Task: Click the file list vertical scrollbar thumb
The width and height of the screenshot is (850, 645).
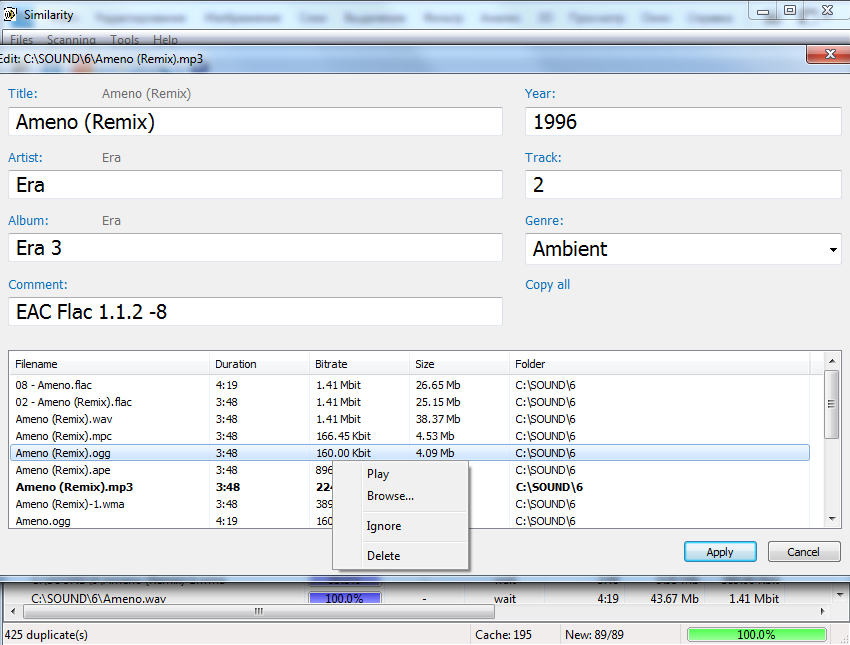Action: coord(832,404)
